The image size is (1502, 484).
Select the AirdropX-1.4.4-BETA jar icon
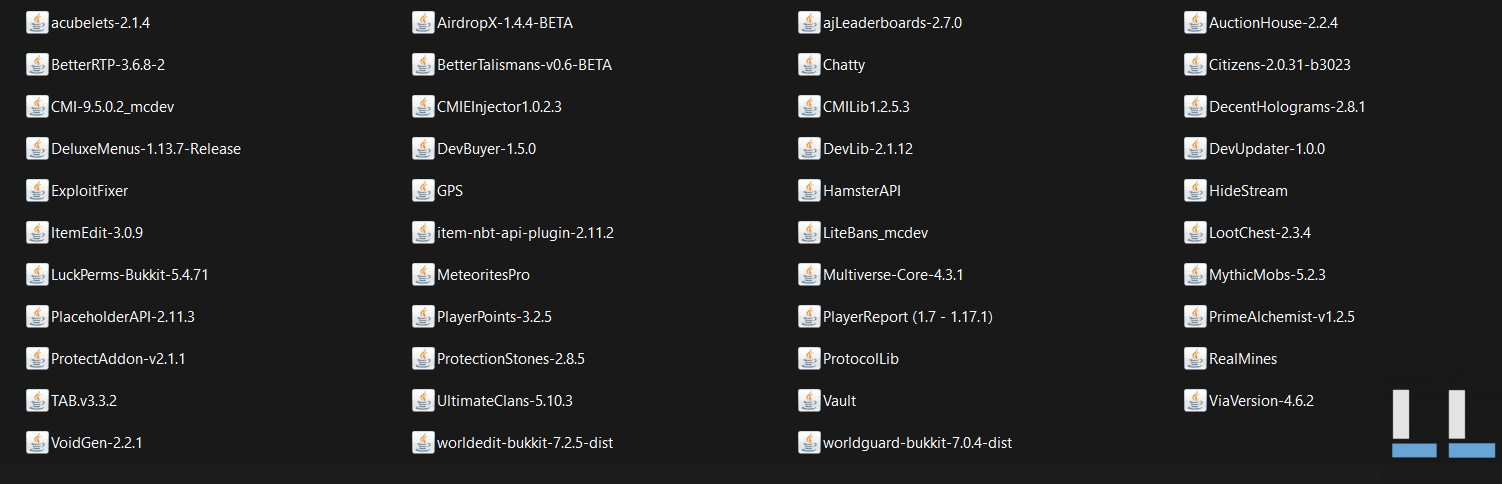point(423,23)
